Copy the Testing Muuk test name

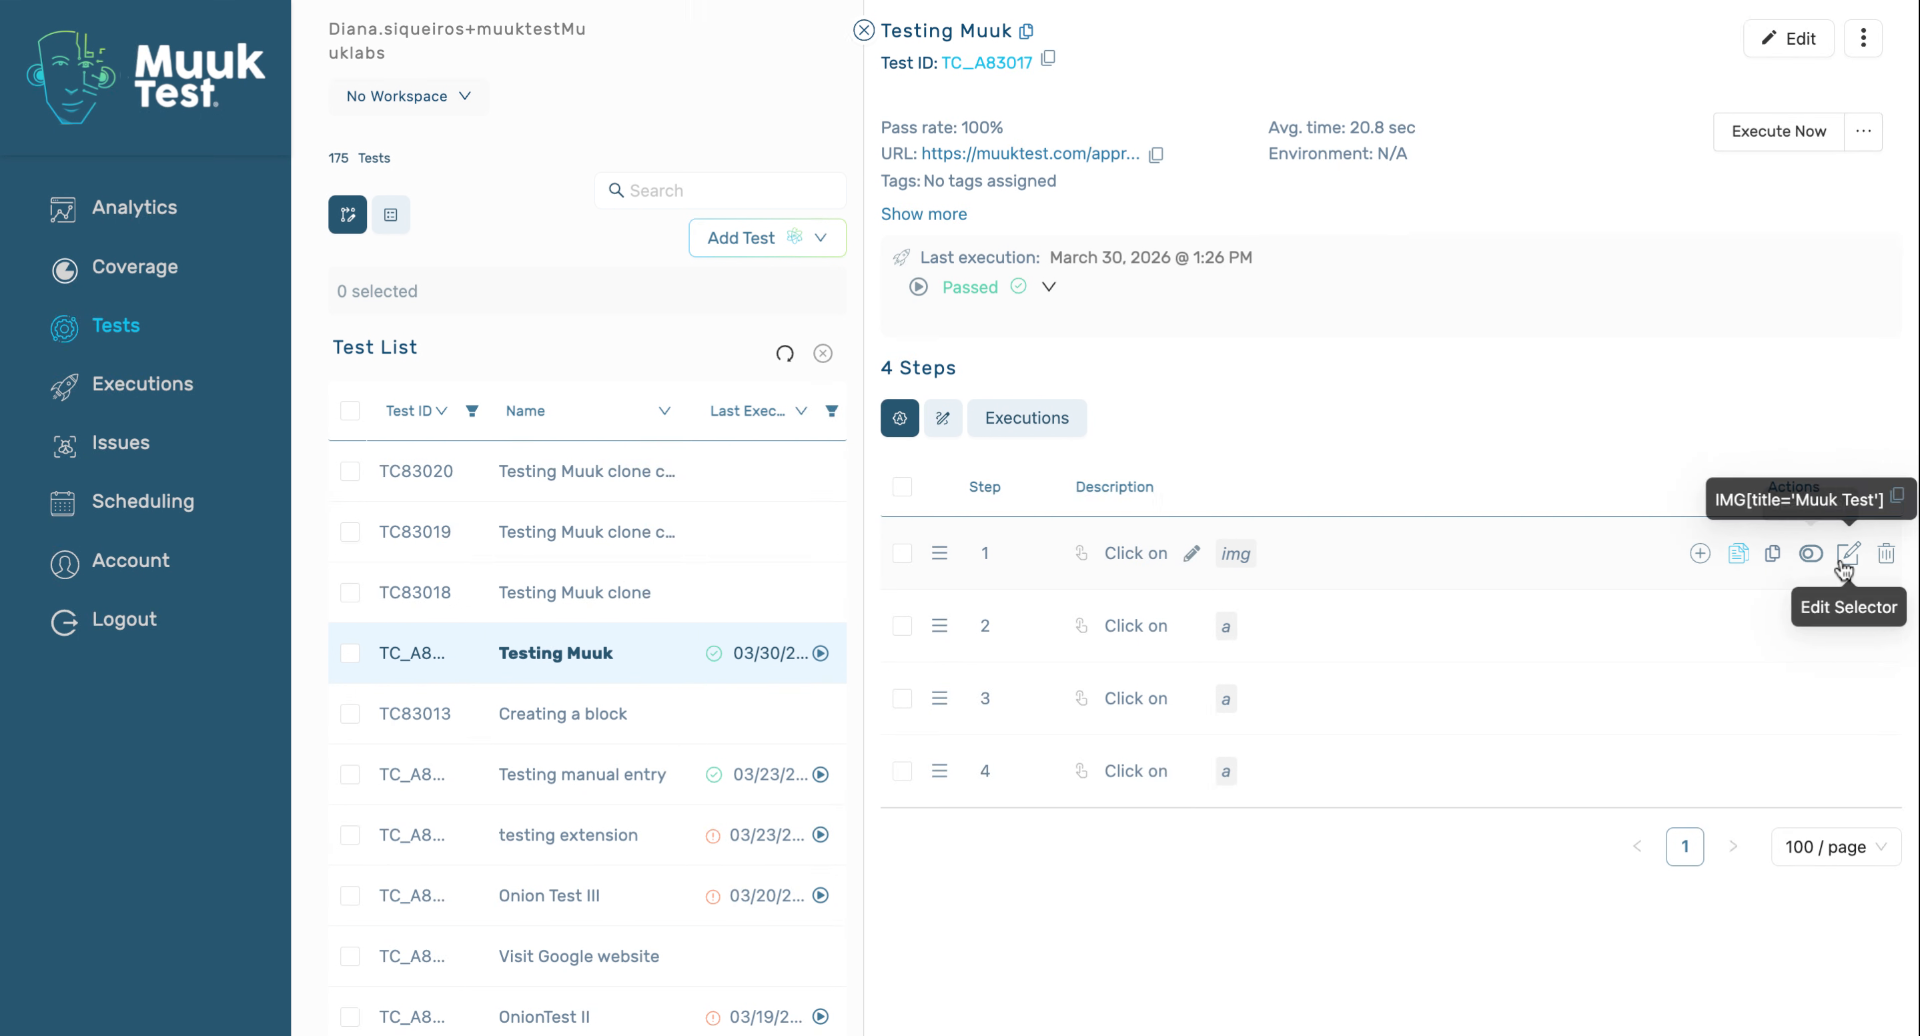[1026, 31]
